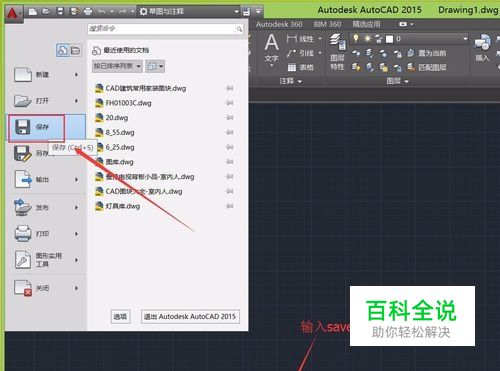The image size is (500, 371).
Task: Open 图层特性 layer properties manager
Action: click(x=338, y=52)
